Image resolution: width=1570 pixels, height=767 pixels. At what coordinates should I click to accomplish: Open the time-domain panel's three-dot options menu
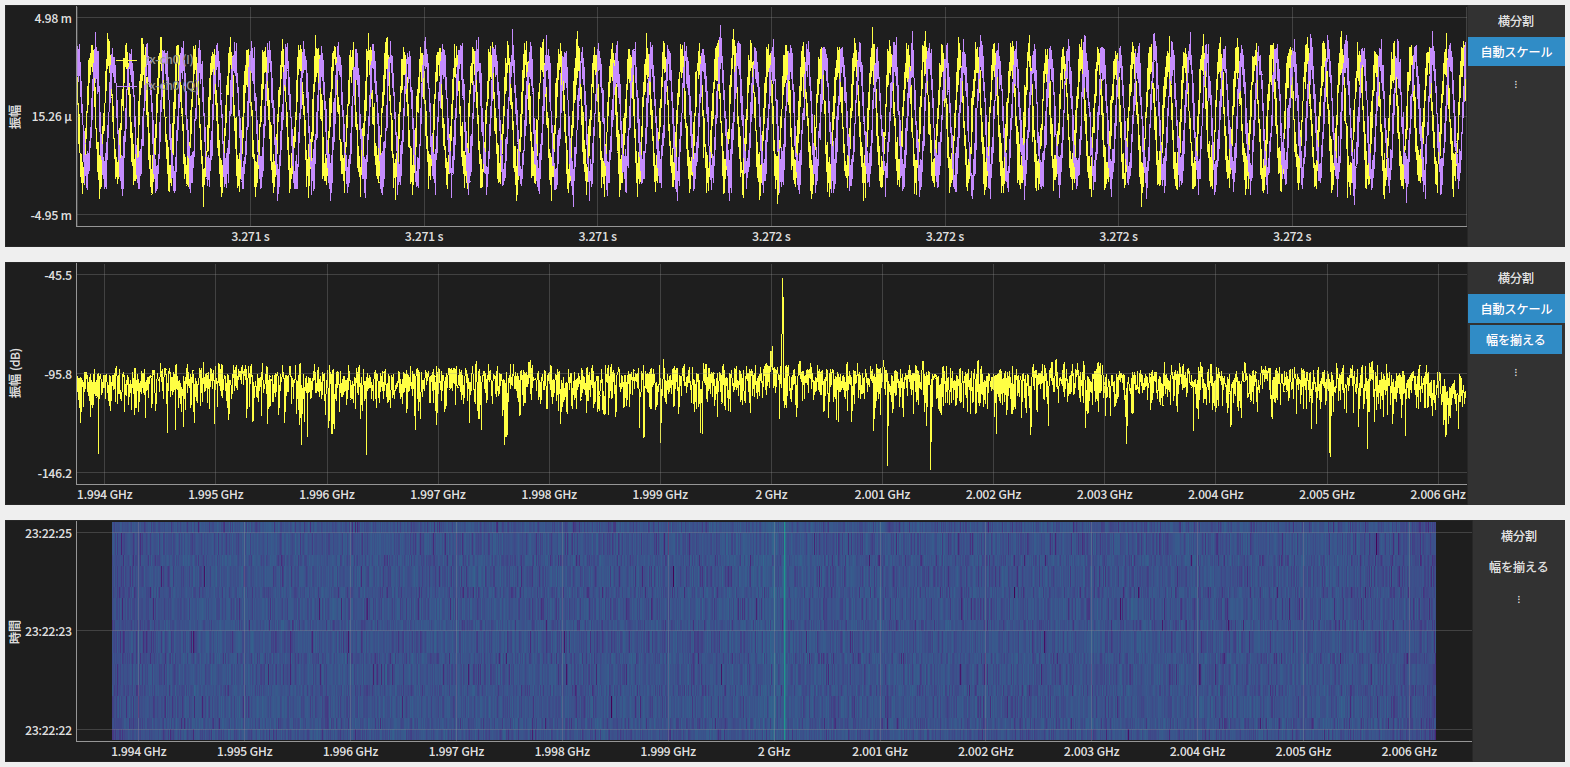1515,84
